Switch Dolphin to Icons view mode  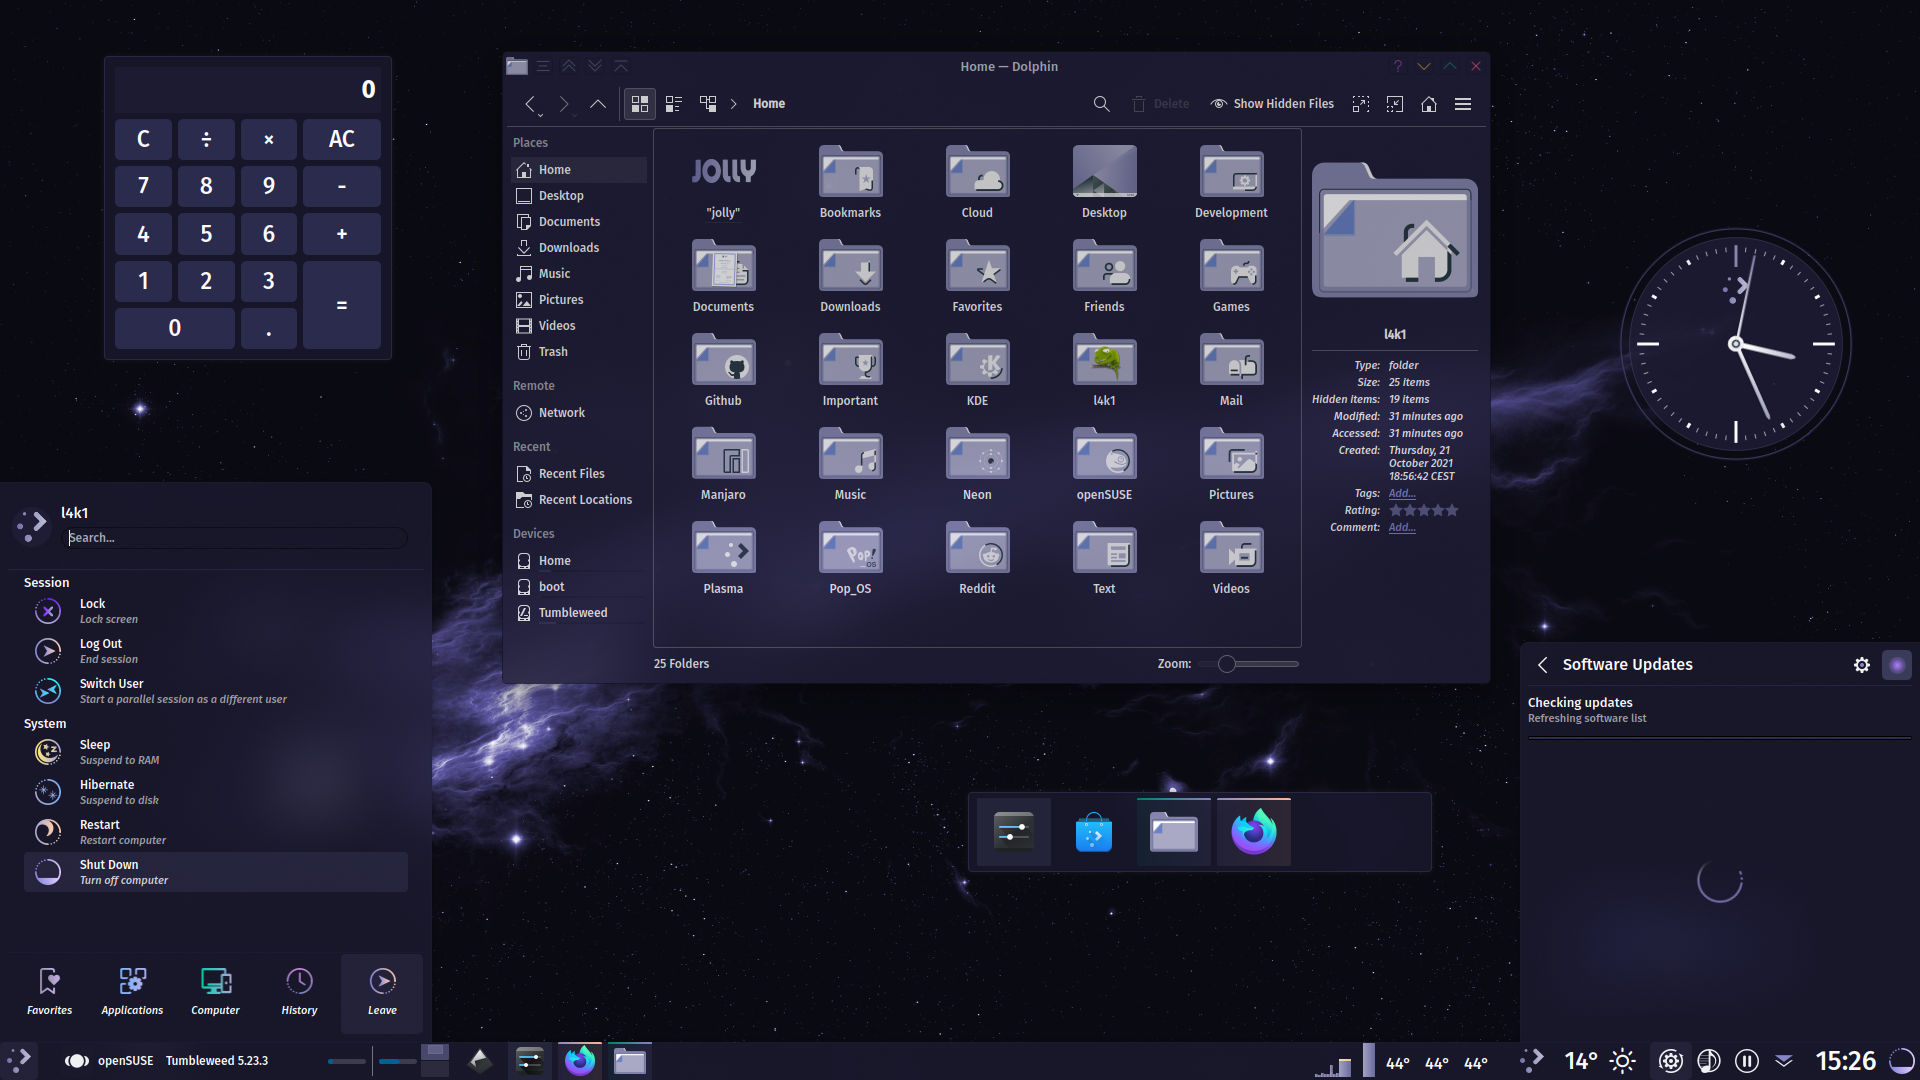point(640,103)
